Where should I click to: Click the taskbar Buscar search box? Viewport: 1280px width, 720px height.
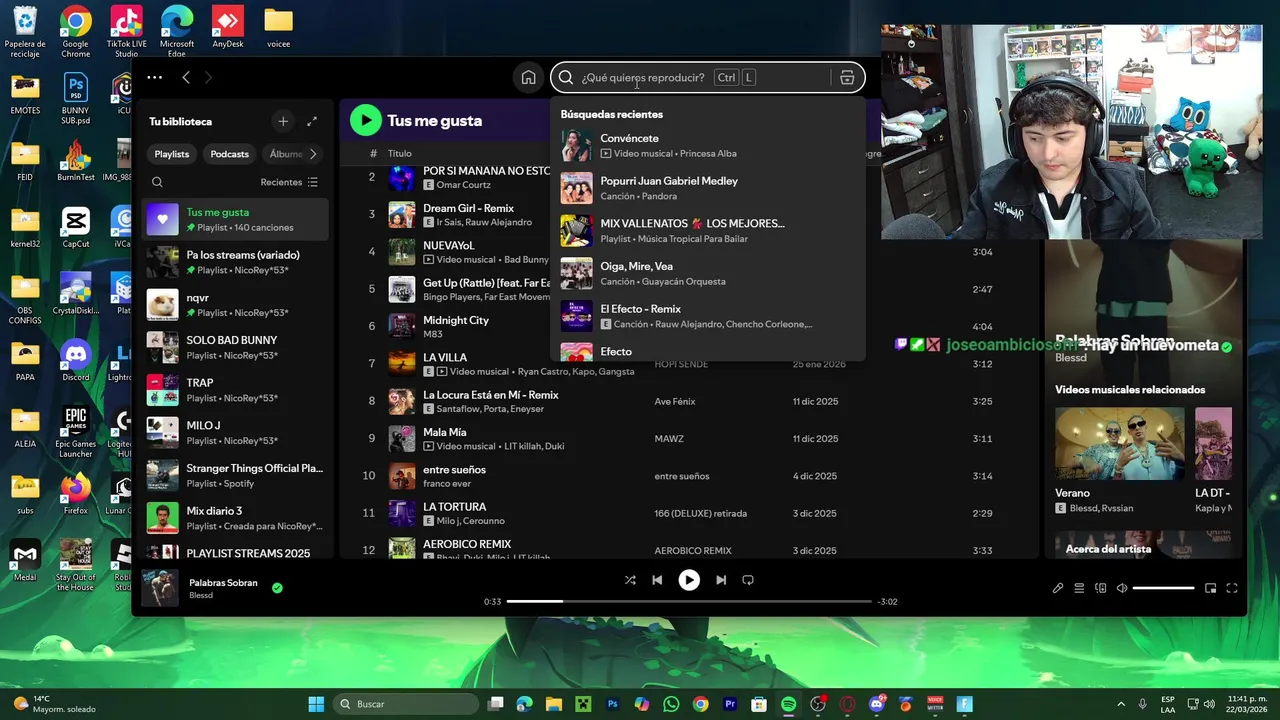tap(407, 704)
